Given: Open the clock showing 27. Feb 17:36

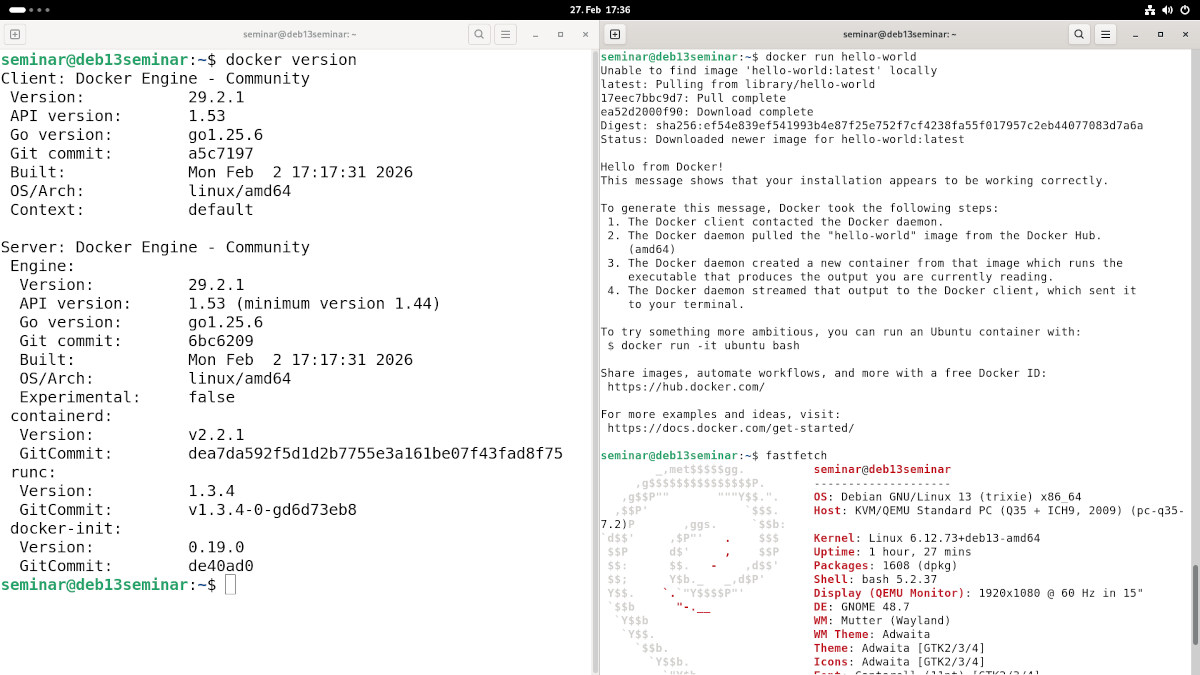Looking at the screenshot, I should point(600,9).
